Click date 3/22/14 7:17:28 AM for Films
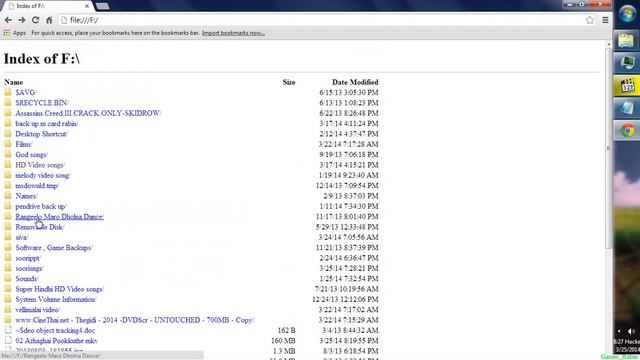 (349, 144)
